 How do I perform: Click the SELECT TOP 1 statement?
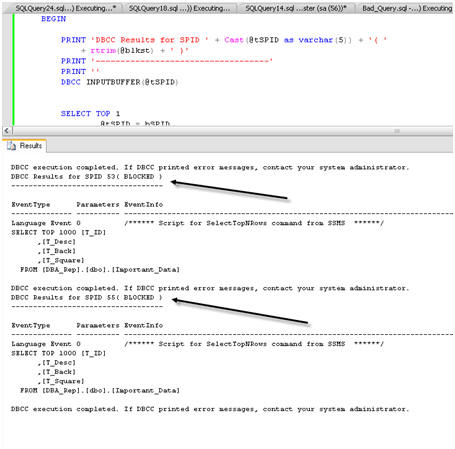(90, 114)
